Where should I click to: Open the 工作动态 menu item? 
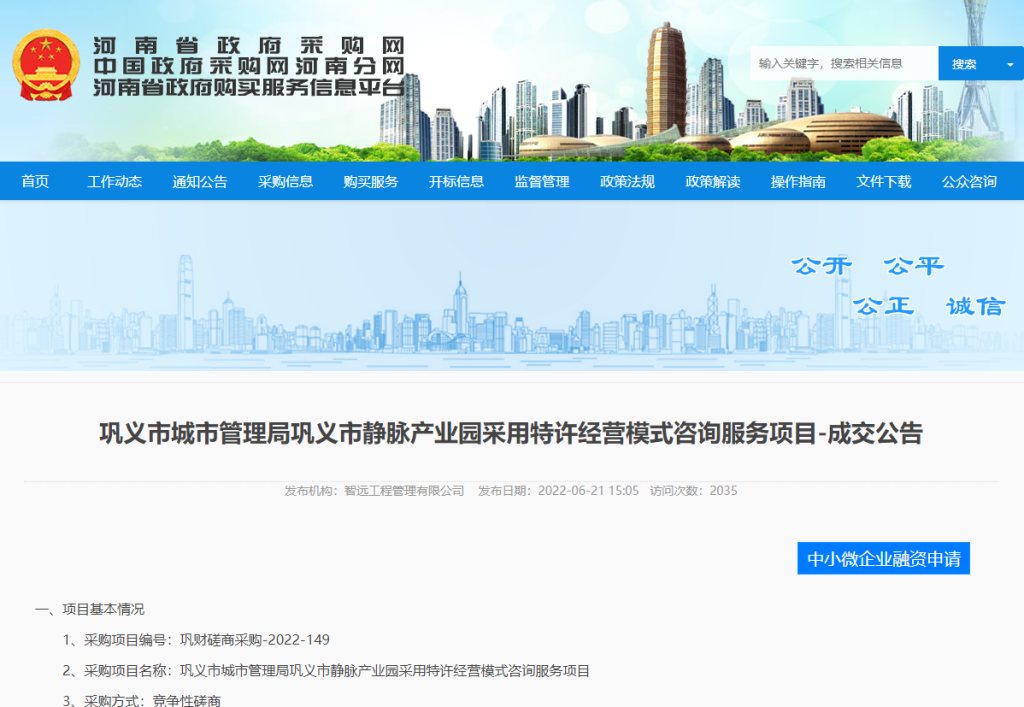point(115,181)
